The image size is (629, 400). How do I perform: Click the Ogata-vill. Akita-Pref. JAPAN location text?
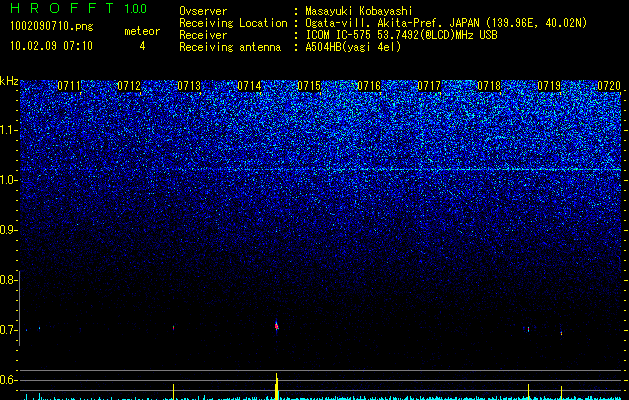[x=446, y=23]
